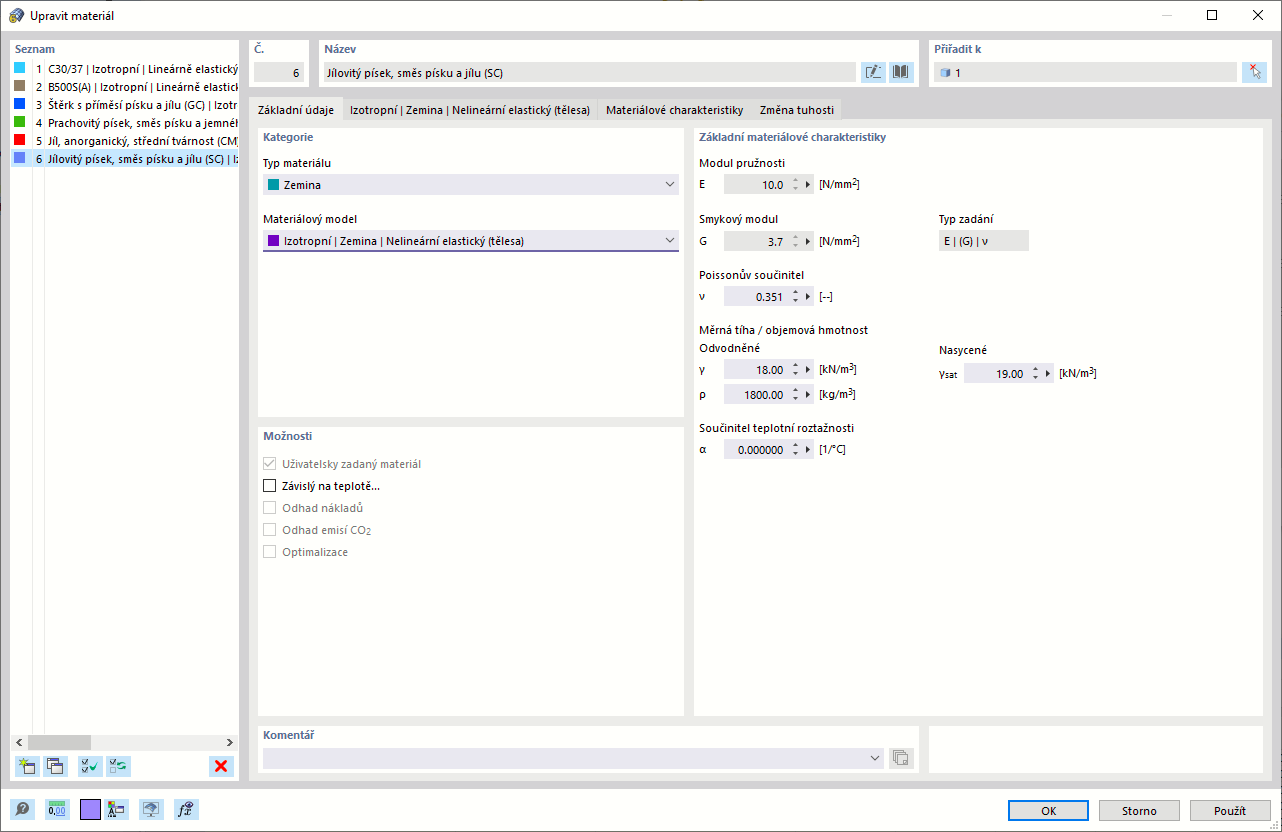Switch to the Základní údaje tab
This screenshot has height=832, width=1282.
(296, 110)
